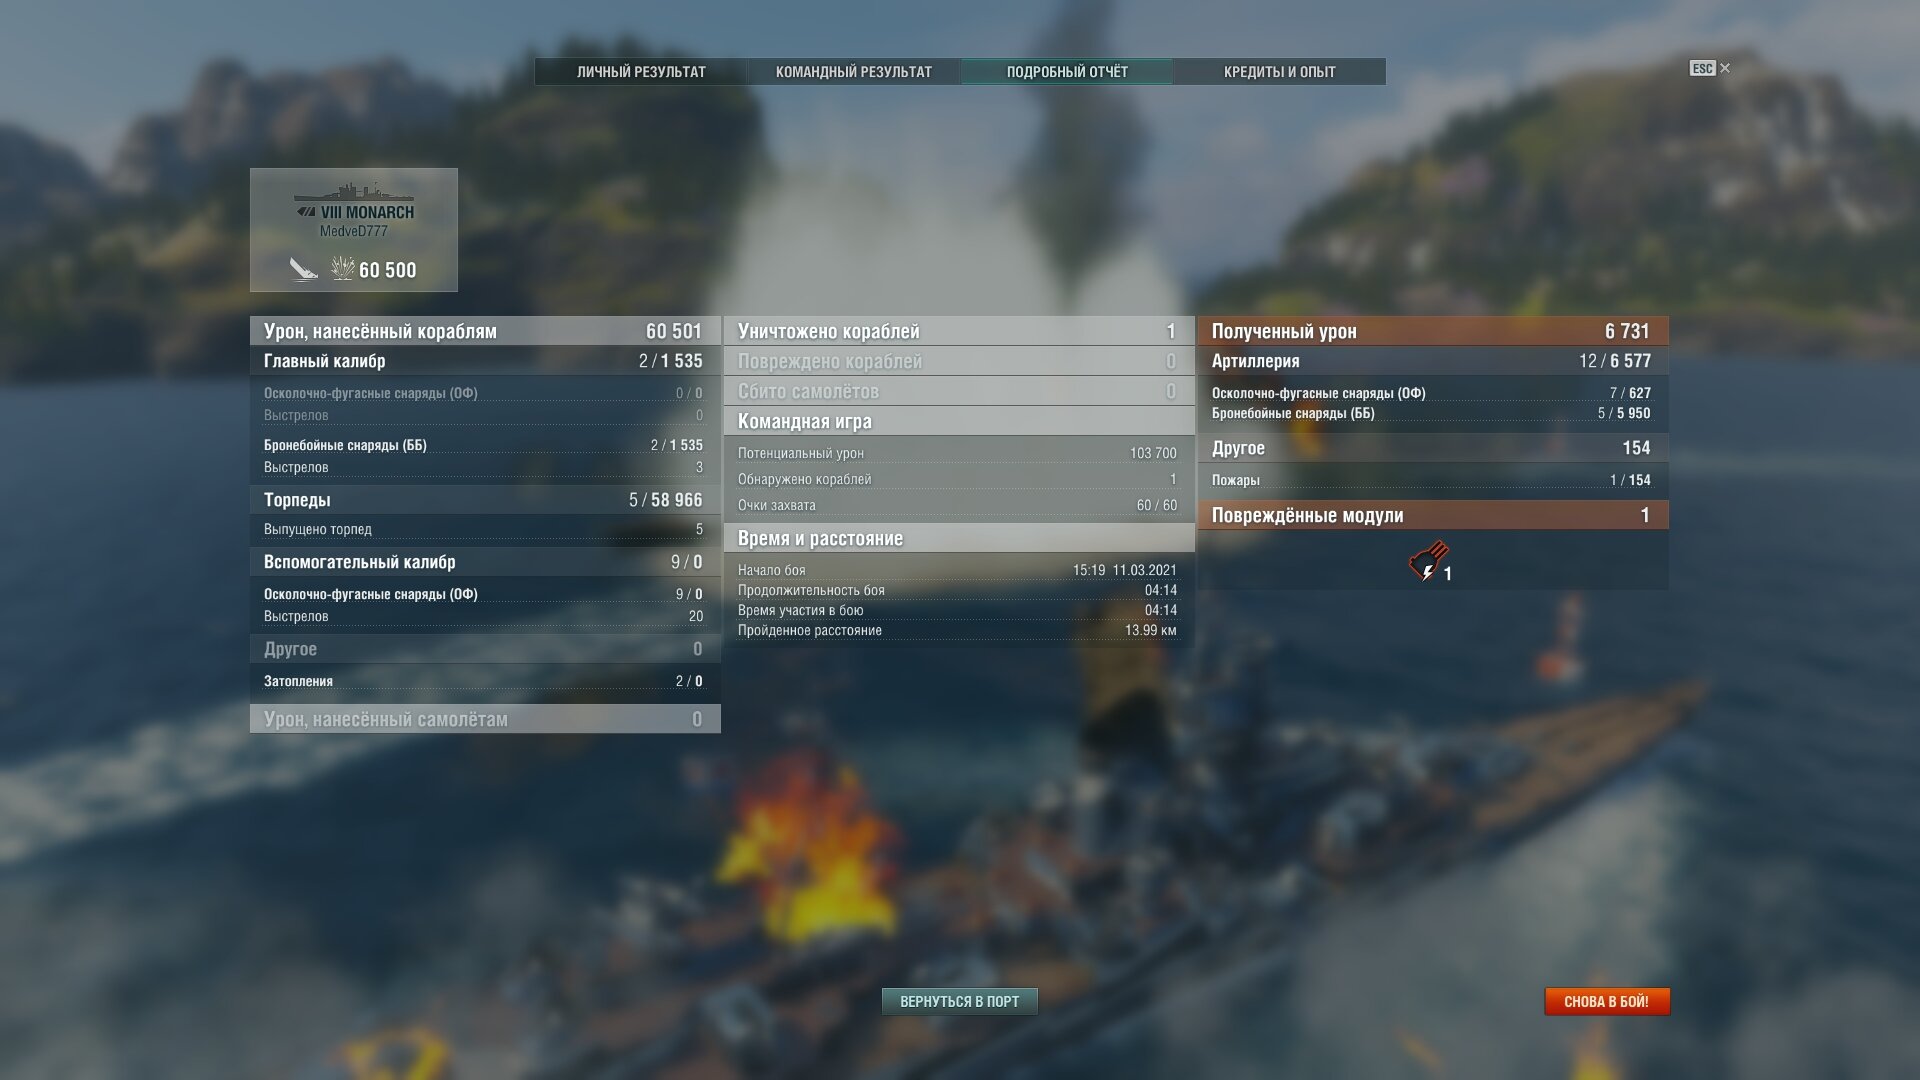The width and height of the screenshot is (1920, 1080).
Task: Click the Вернуться в порт button
Action: tap(960, 1001)
